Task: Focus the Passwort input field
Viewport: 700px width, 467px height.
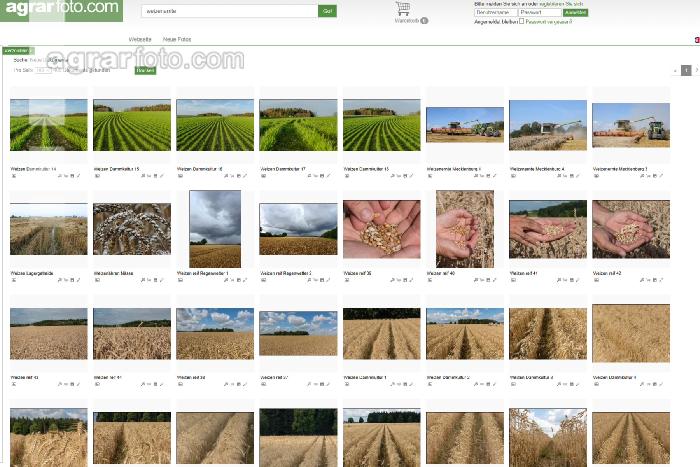Action: click(x=540, y=13)
